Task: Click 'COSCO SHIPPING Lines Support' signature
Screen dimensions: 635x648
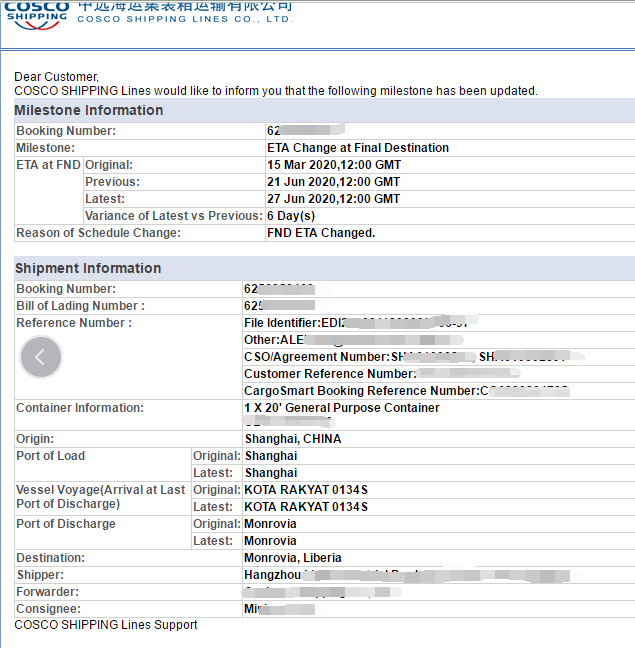Action: pyautogui.click(x=106, y=625)
